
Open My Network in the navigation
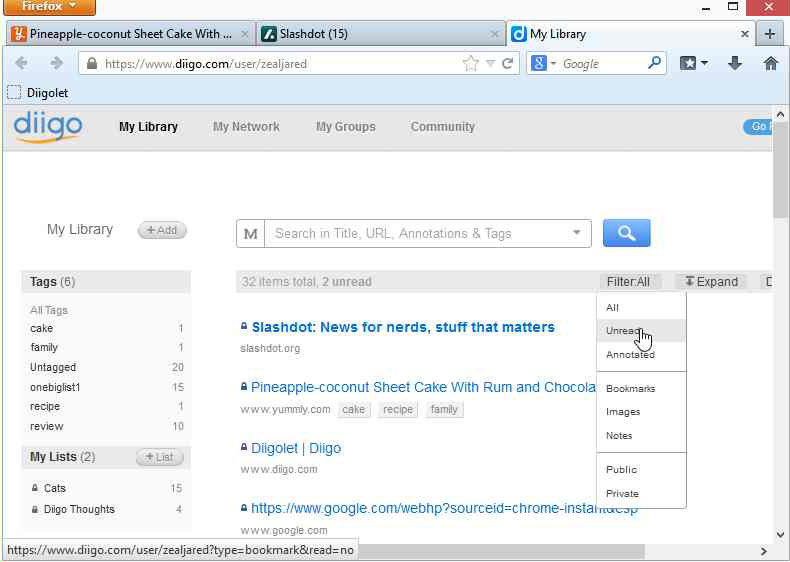click(x=246, y=127)
